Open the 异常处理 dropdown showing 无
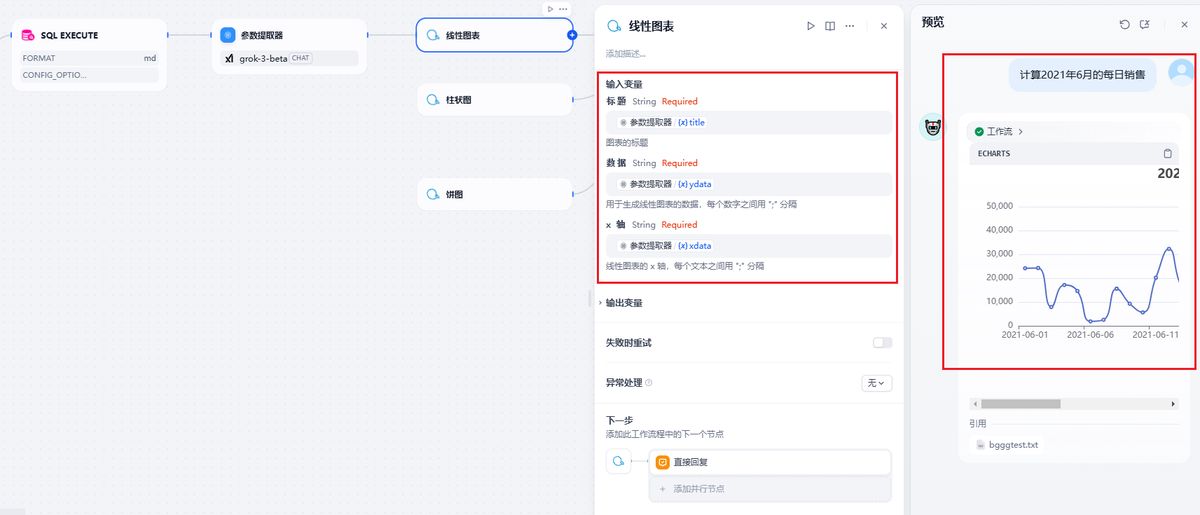1200x515 pixels. pos(877,383)
